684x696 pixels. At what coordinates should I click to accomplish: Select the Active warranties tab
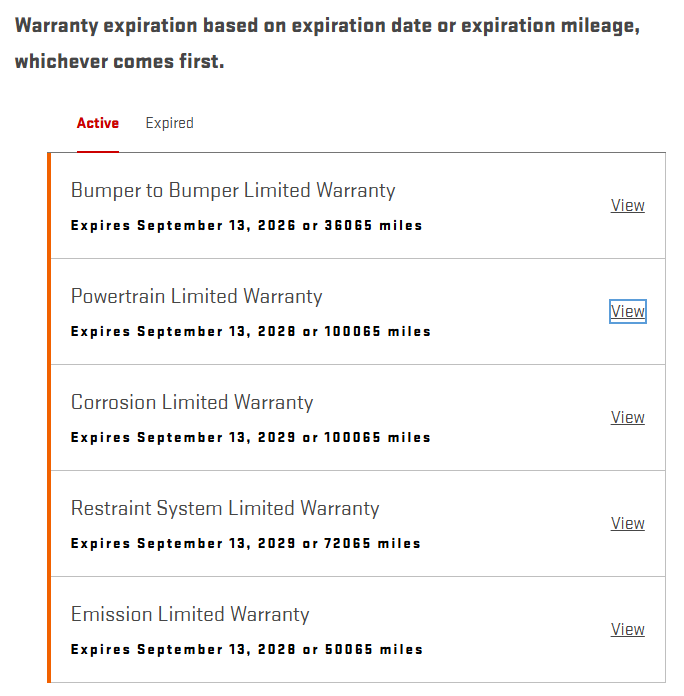[98, 123]
